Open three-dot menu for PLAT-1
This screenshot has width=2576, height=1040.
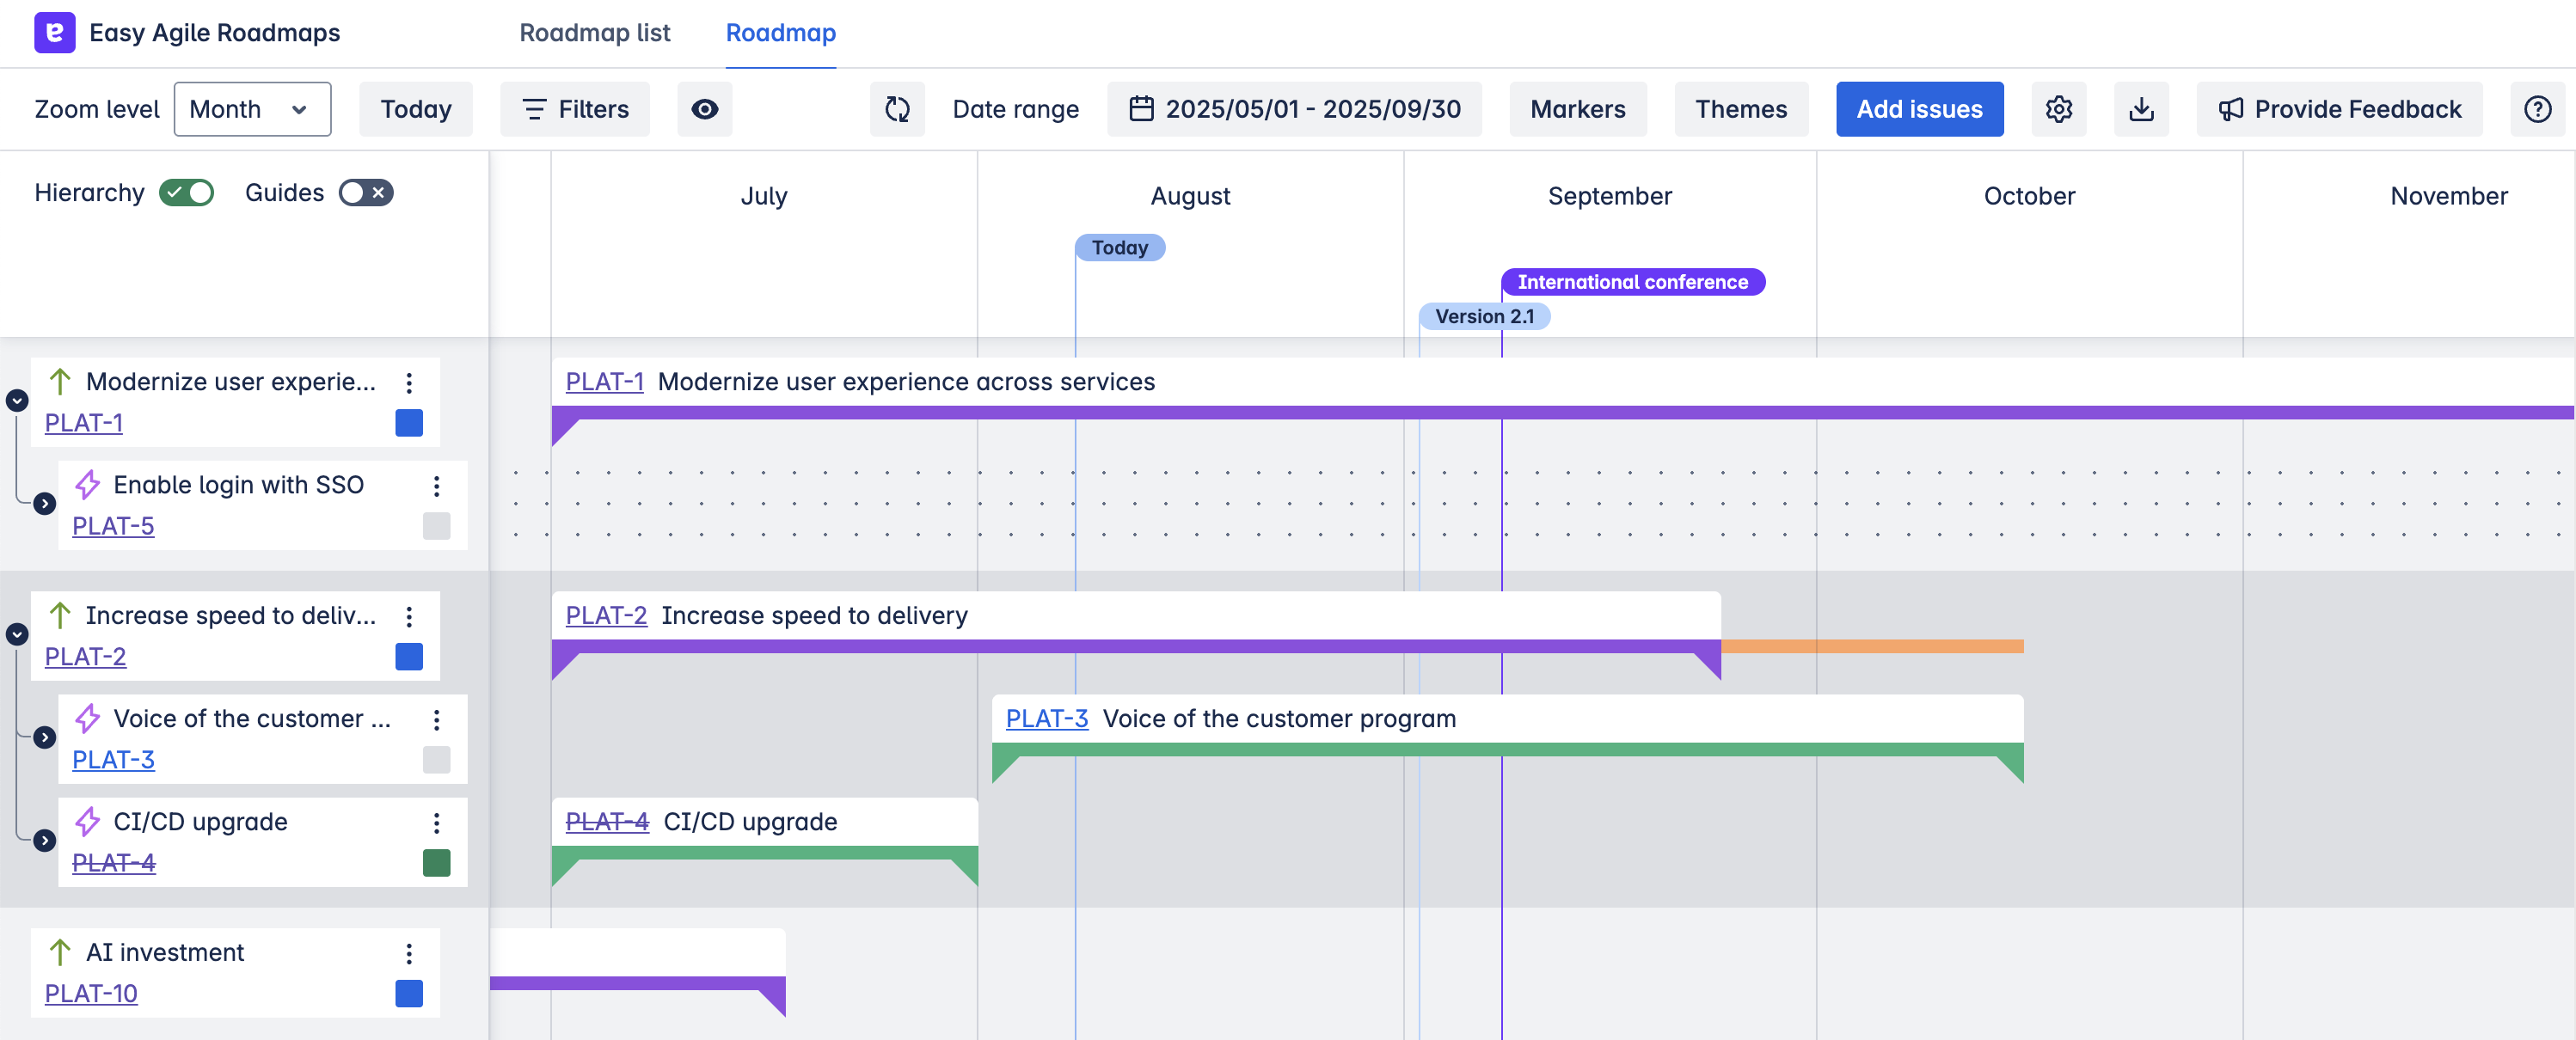(409, 383)
